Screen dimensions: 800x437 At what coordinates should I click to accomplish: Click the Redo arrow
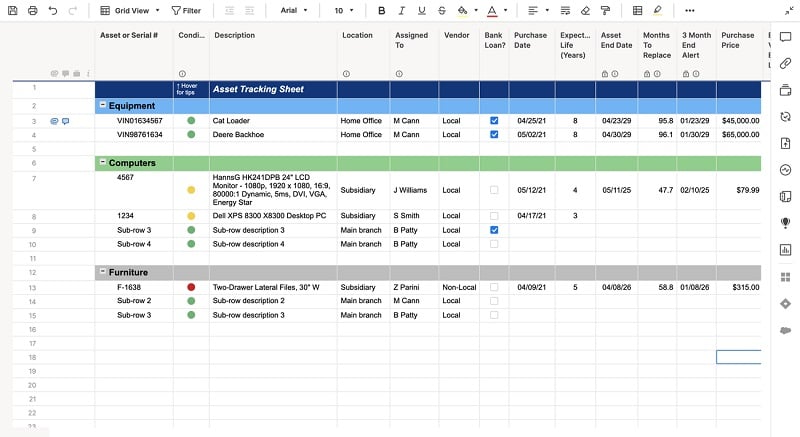pos(72,10)
